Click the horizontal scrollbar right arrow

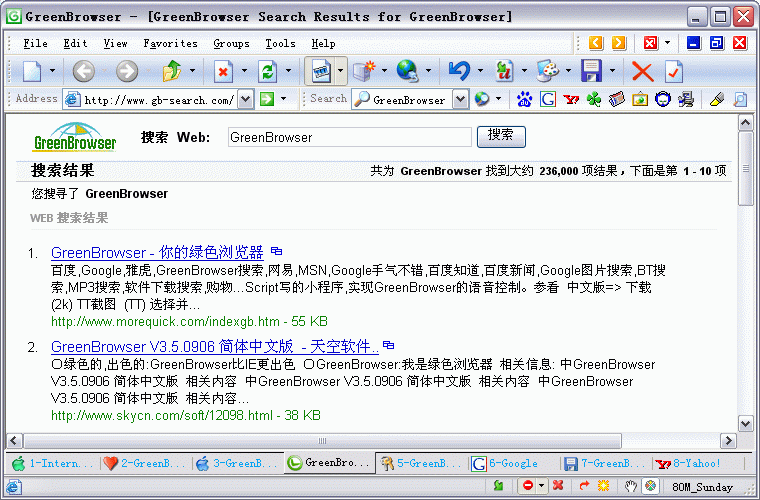(x=728, y=440)
